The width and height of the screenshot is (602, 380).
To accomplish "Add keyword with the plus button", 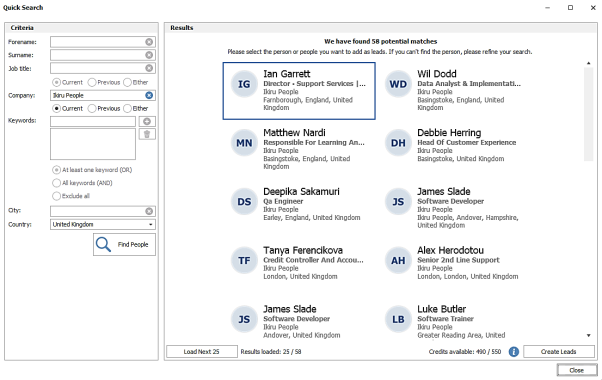I will pos(147,121).
